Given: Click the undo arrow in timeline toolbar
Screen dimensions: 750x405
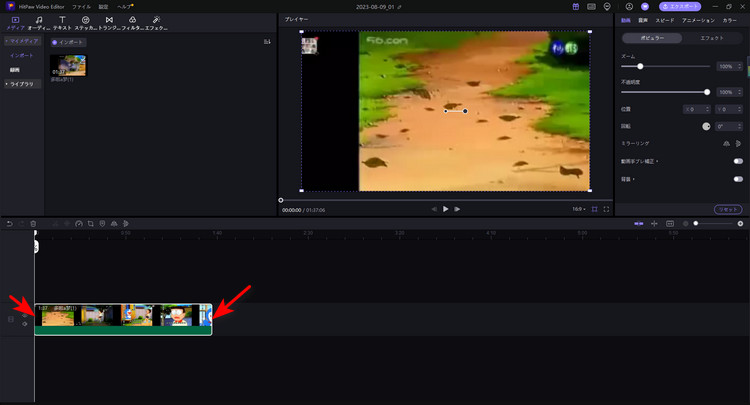Looking at the screenshot, I should point(9,223).
